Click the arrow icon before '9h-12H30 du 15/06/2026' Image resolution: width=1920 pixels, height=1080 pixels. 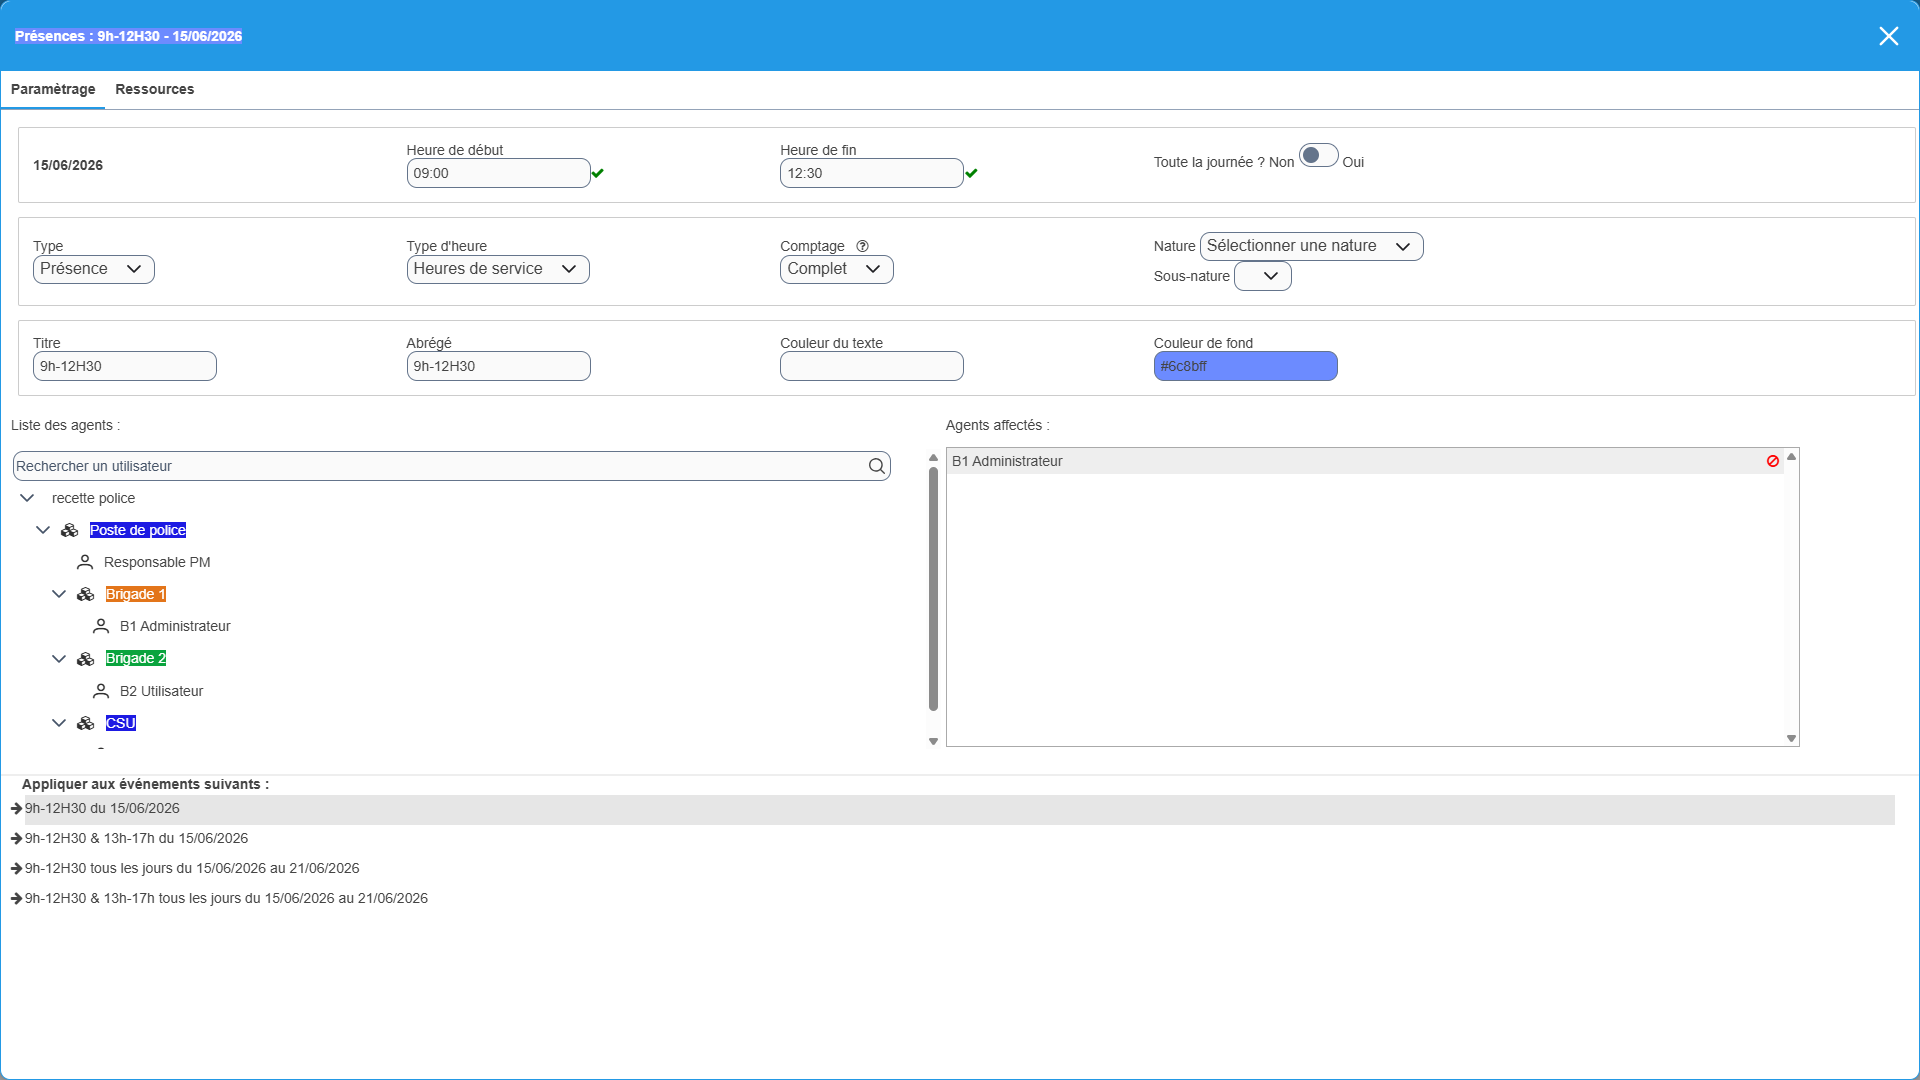click(x=17, y=808)
